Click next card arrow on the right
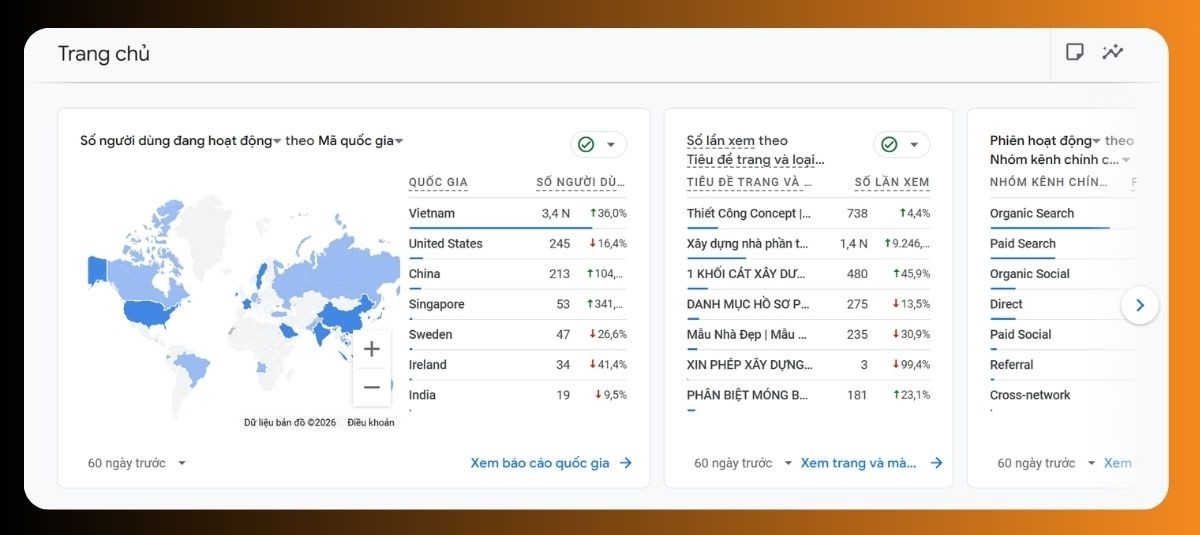 click(x=1140, y=305)
